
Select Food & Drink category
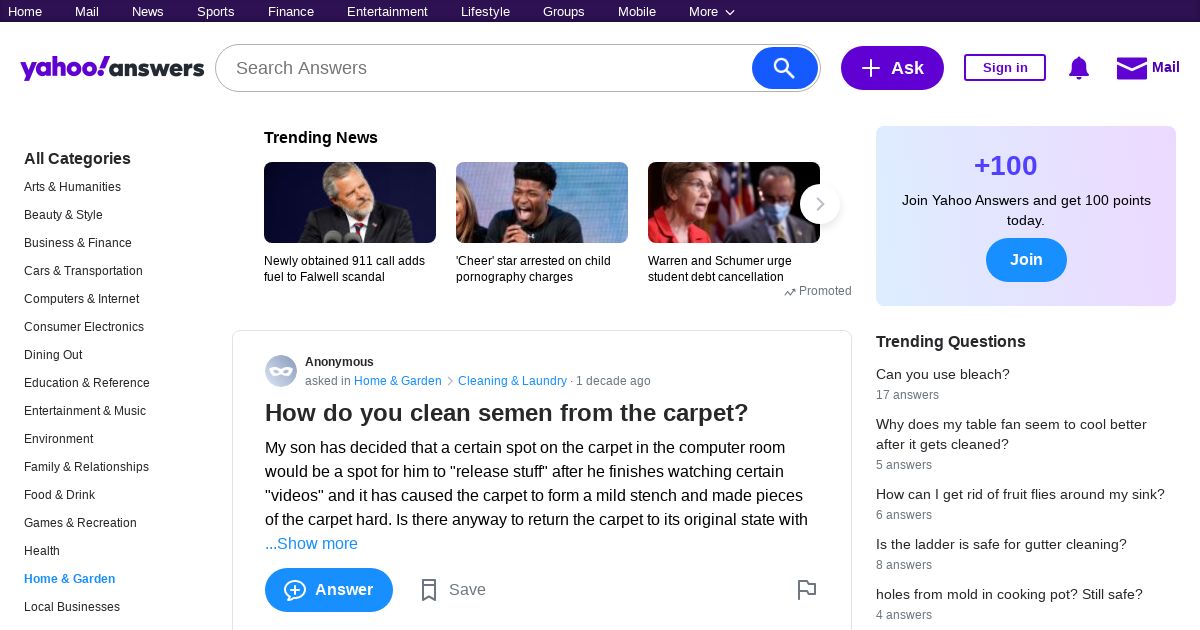point(60,495)
